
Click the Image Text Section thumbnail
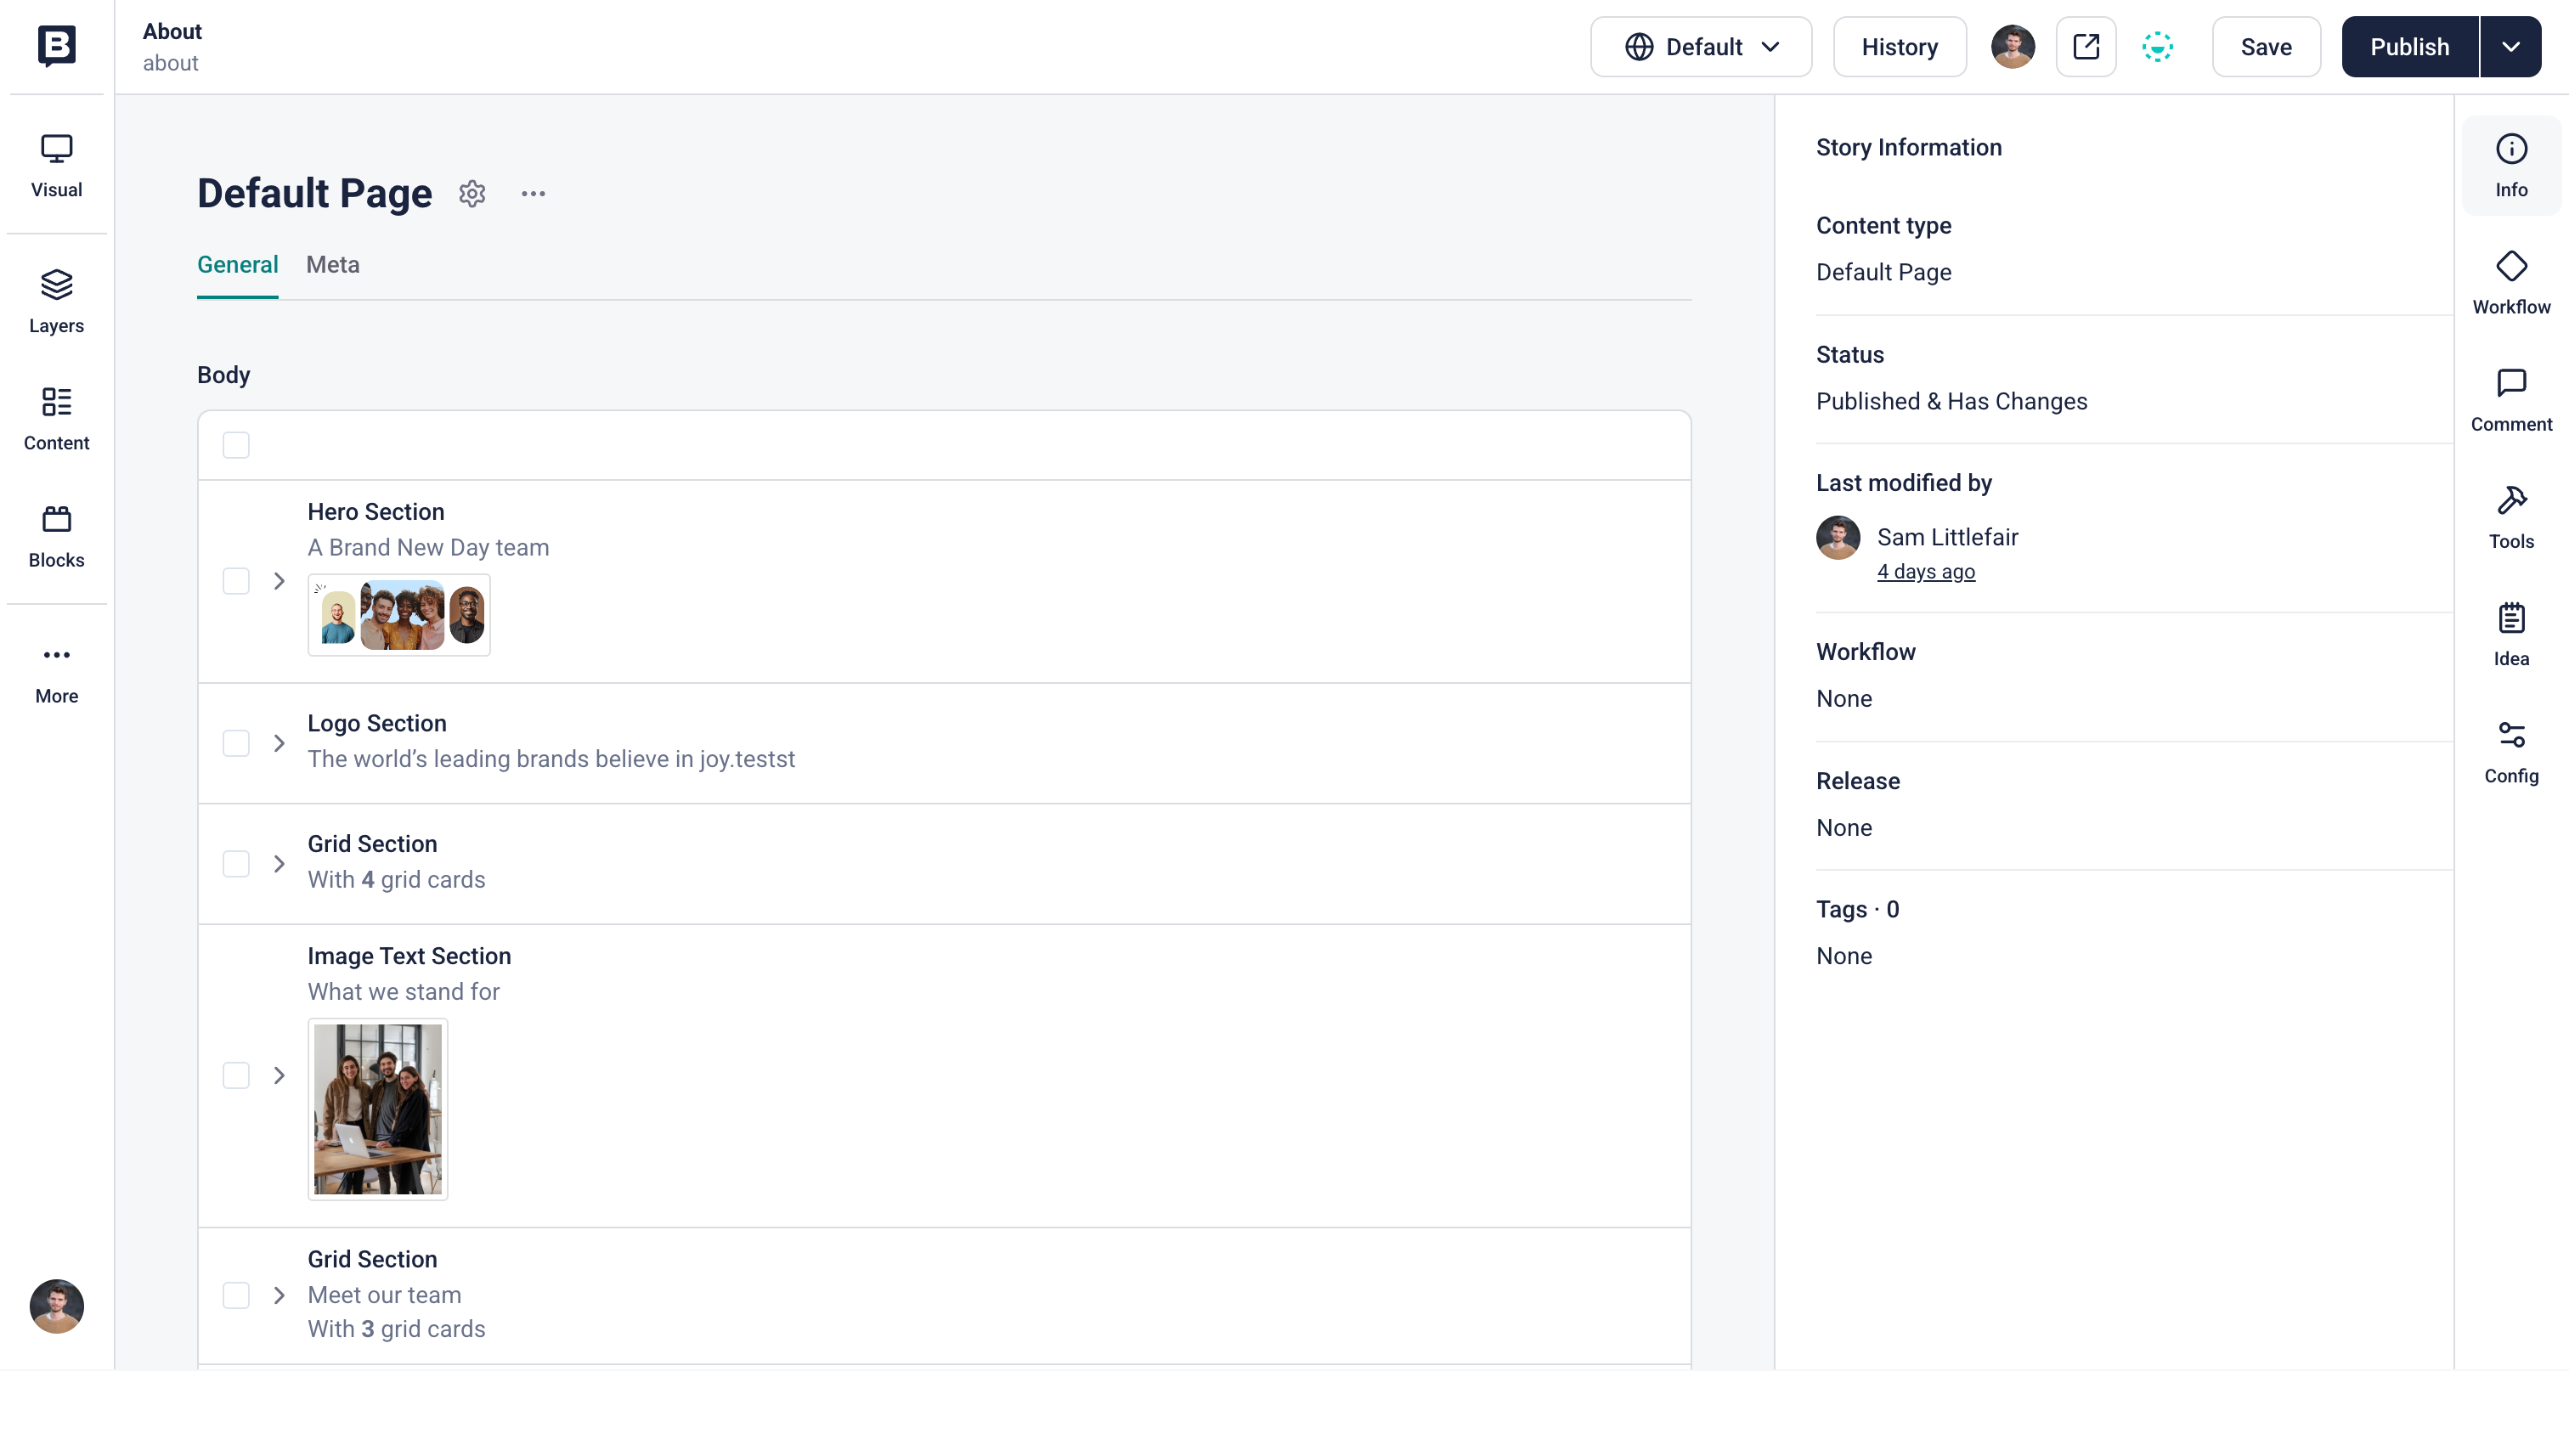click(x=377, y=1108)
